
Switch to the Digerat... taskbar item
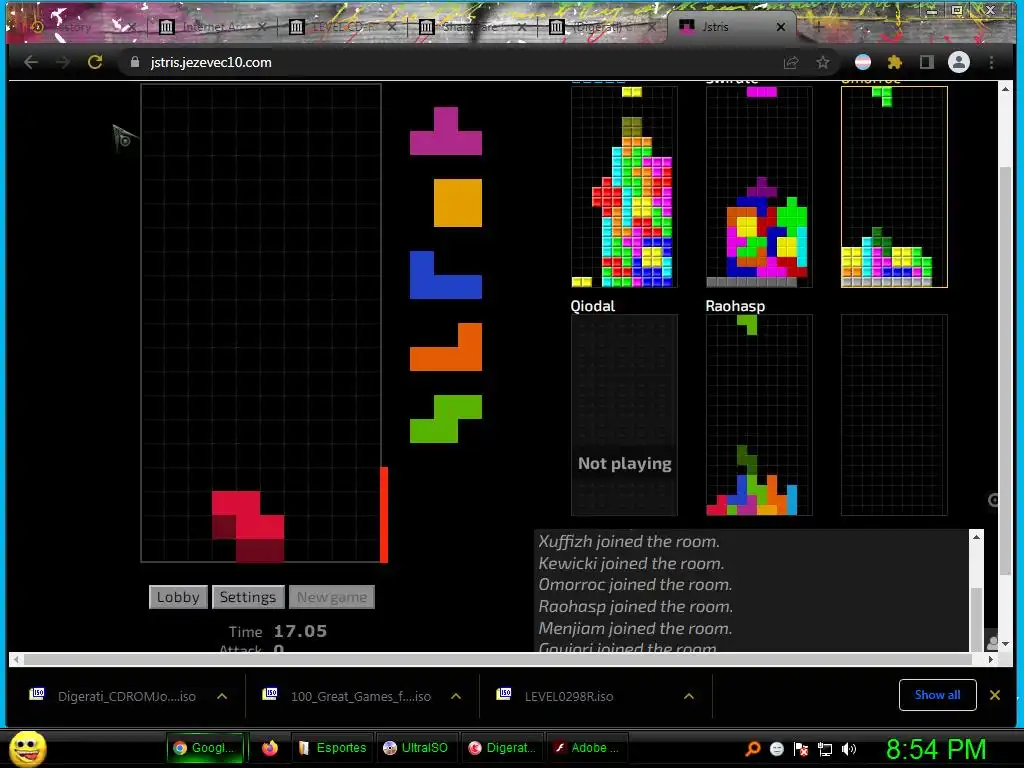[503, 748]
